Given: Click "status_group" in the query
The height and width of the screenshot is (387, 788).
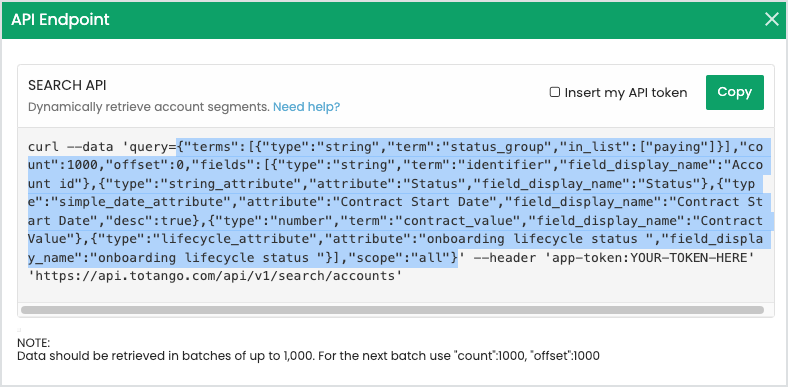Looking at the screenshot, I should point(499,147).
